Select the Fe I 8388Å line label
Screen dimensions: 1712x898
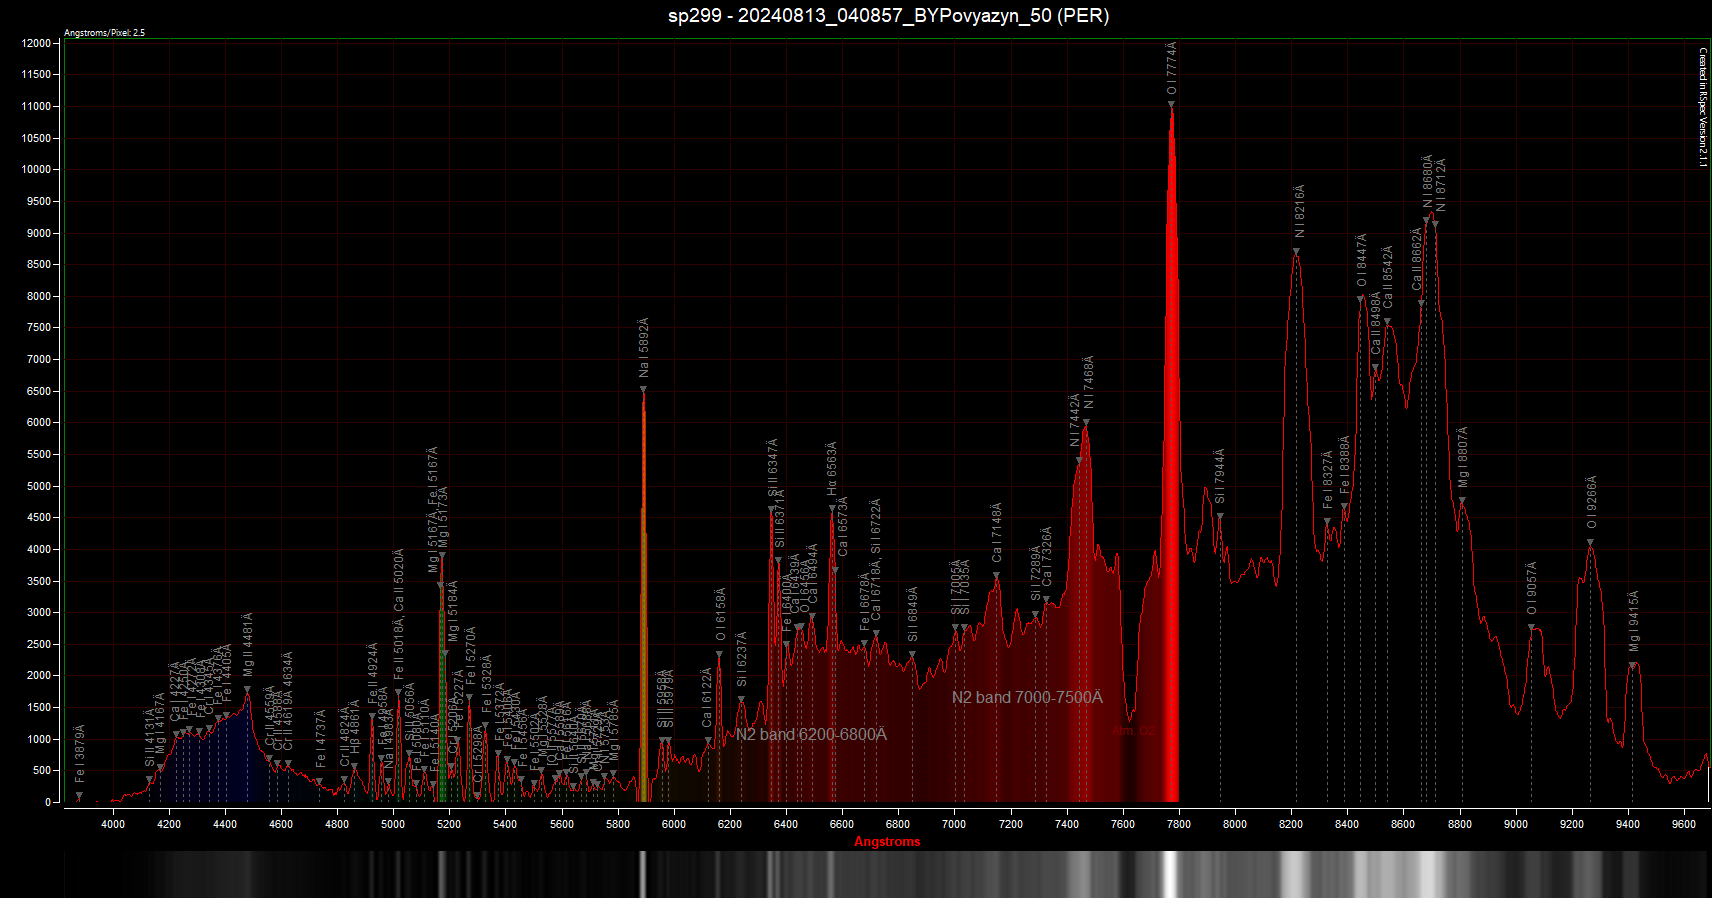click(1345, 464)
